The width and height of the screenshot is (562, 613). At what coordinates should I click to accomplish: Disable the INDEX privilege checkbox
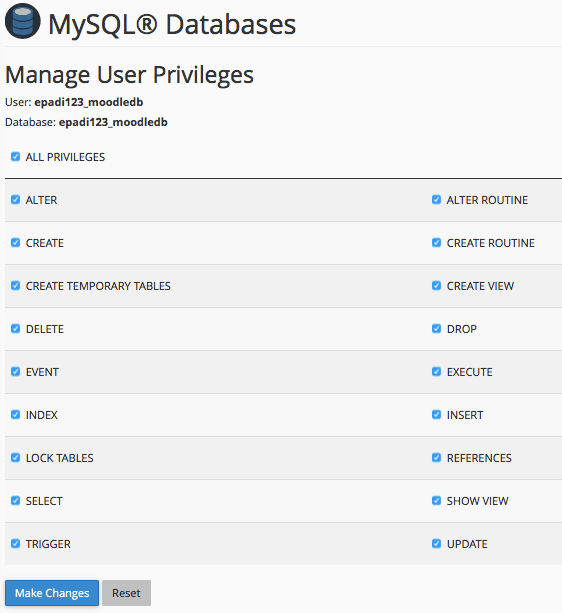(x=16, y=415)
